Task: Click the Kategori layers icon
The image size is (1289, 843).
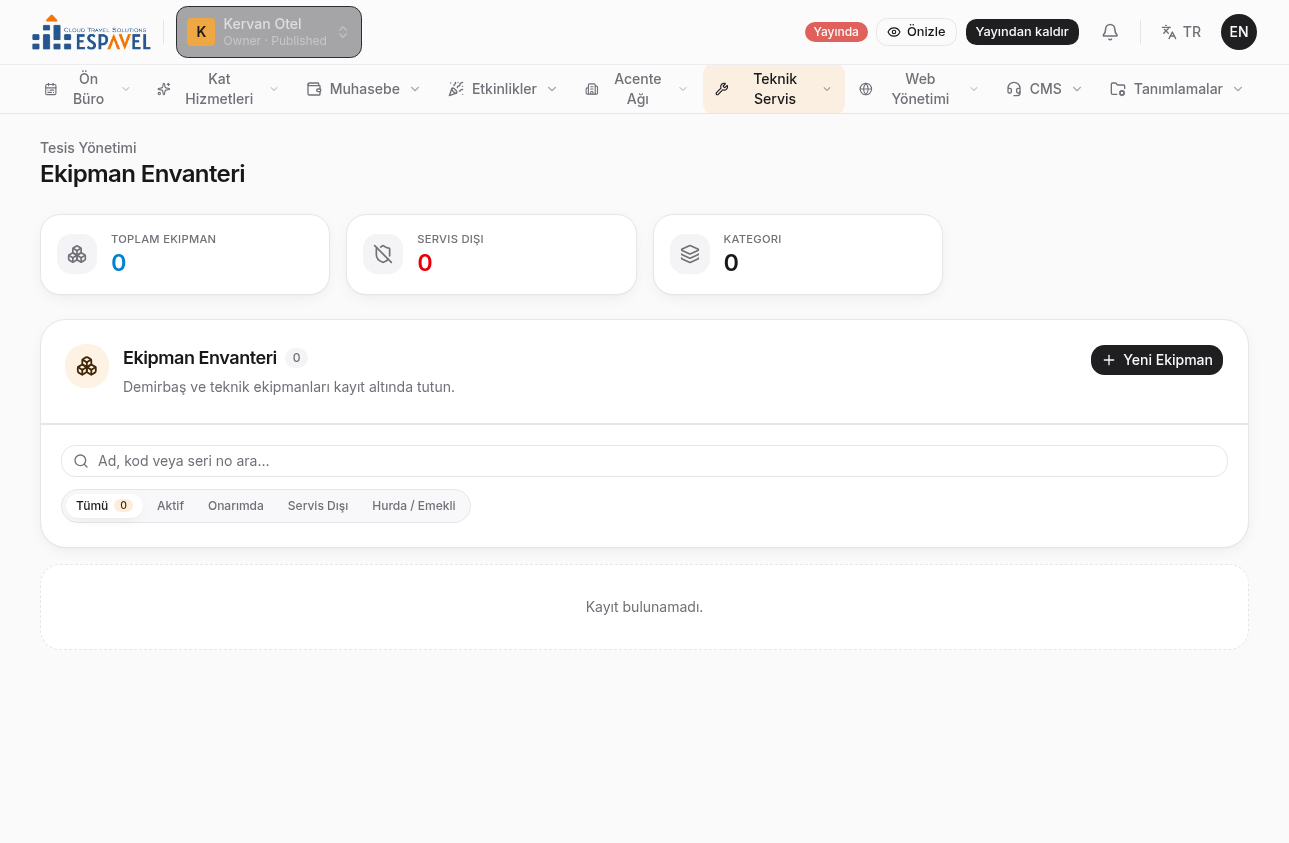Action: [690, 254]
